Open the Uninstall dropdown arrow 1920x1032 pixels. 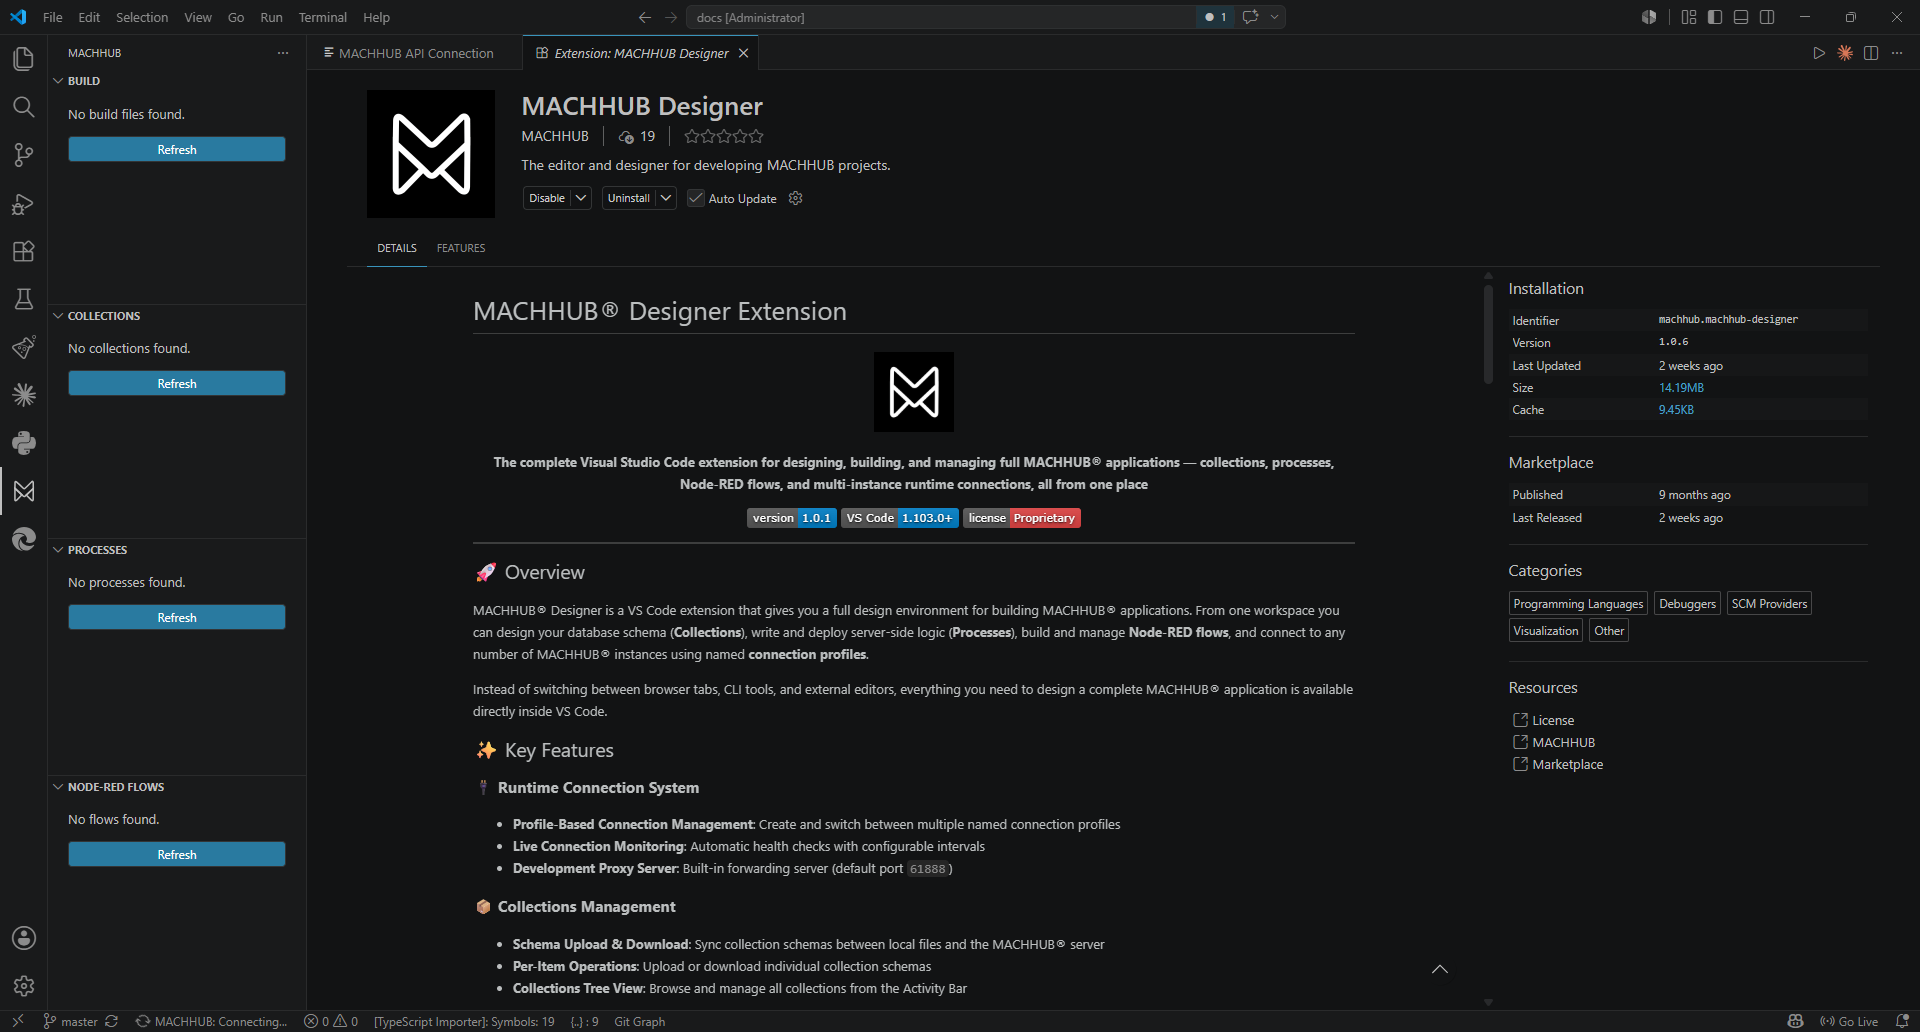tap(666, 198)
